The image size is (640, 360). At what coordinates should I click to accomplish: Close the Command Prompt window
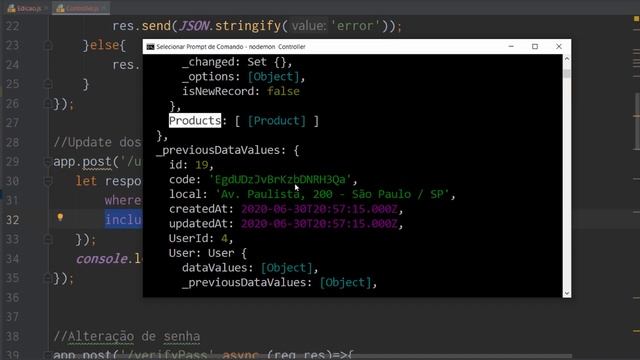click(559, 47)
